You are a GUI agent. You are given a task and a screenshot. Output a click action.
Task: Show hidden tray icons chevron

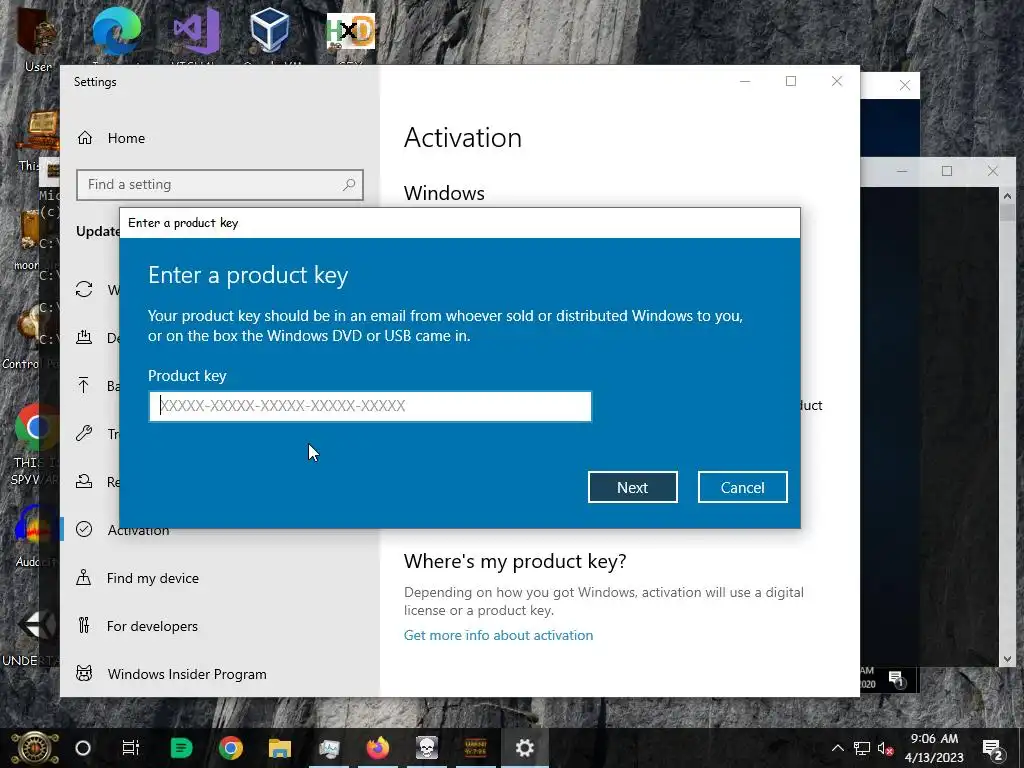pos(837,748)
